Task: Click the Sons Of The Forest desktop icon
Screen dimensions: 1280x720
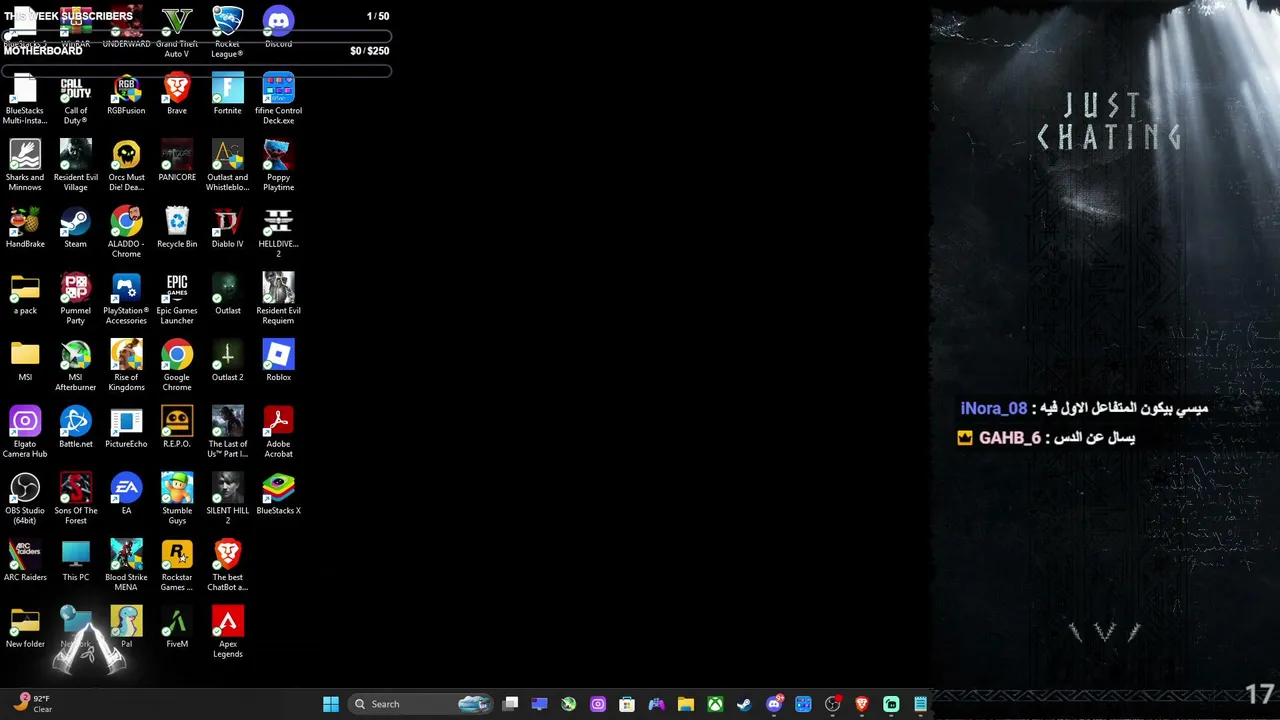Action: coord(76,499)
